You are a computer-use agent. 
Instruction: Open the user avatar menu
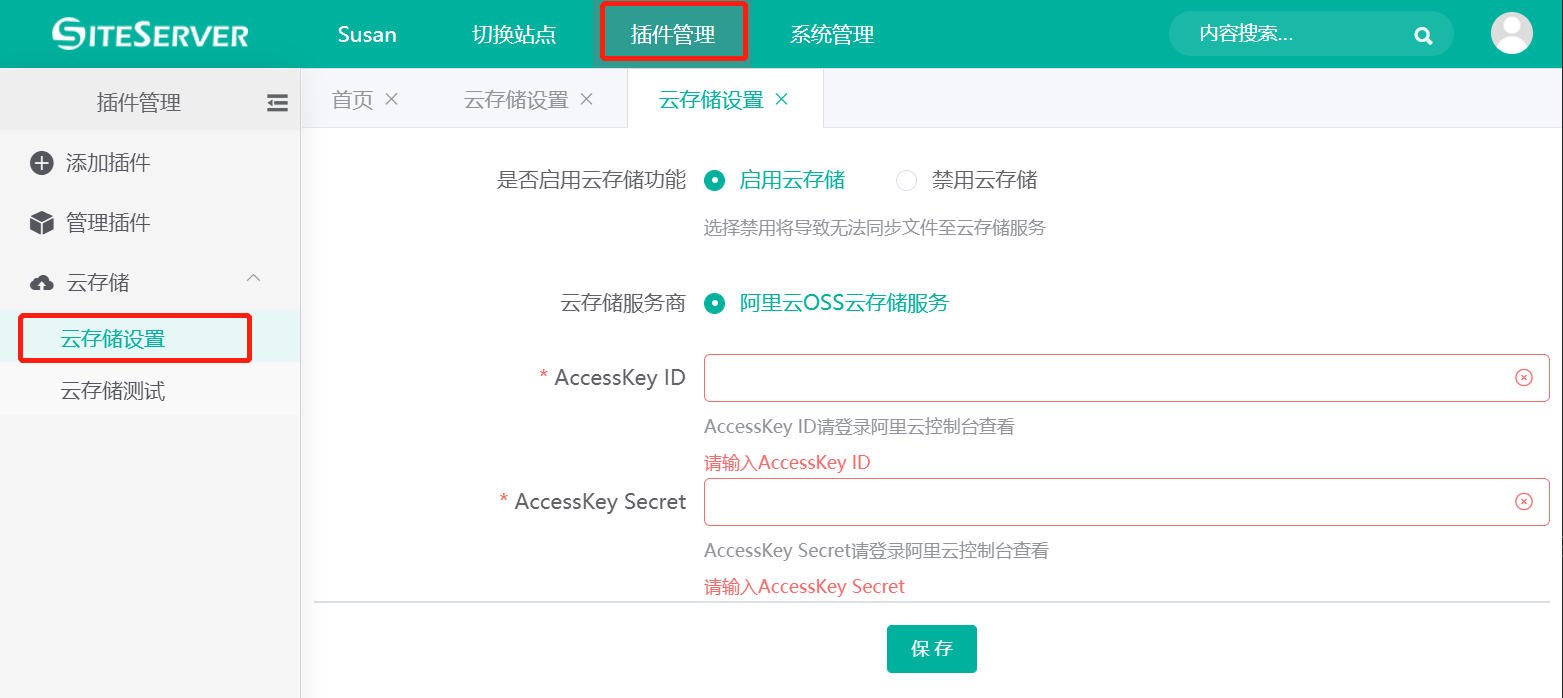[1511, 34]
